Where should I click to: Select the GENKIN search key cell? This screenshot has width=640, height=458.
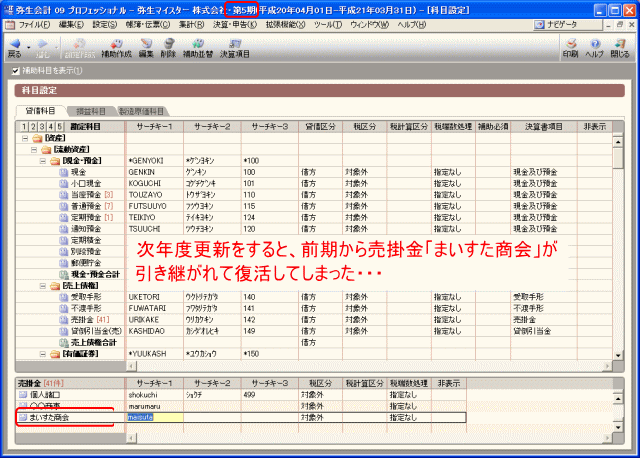(155, 172)
